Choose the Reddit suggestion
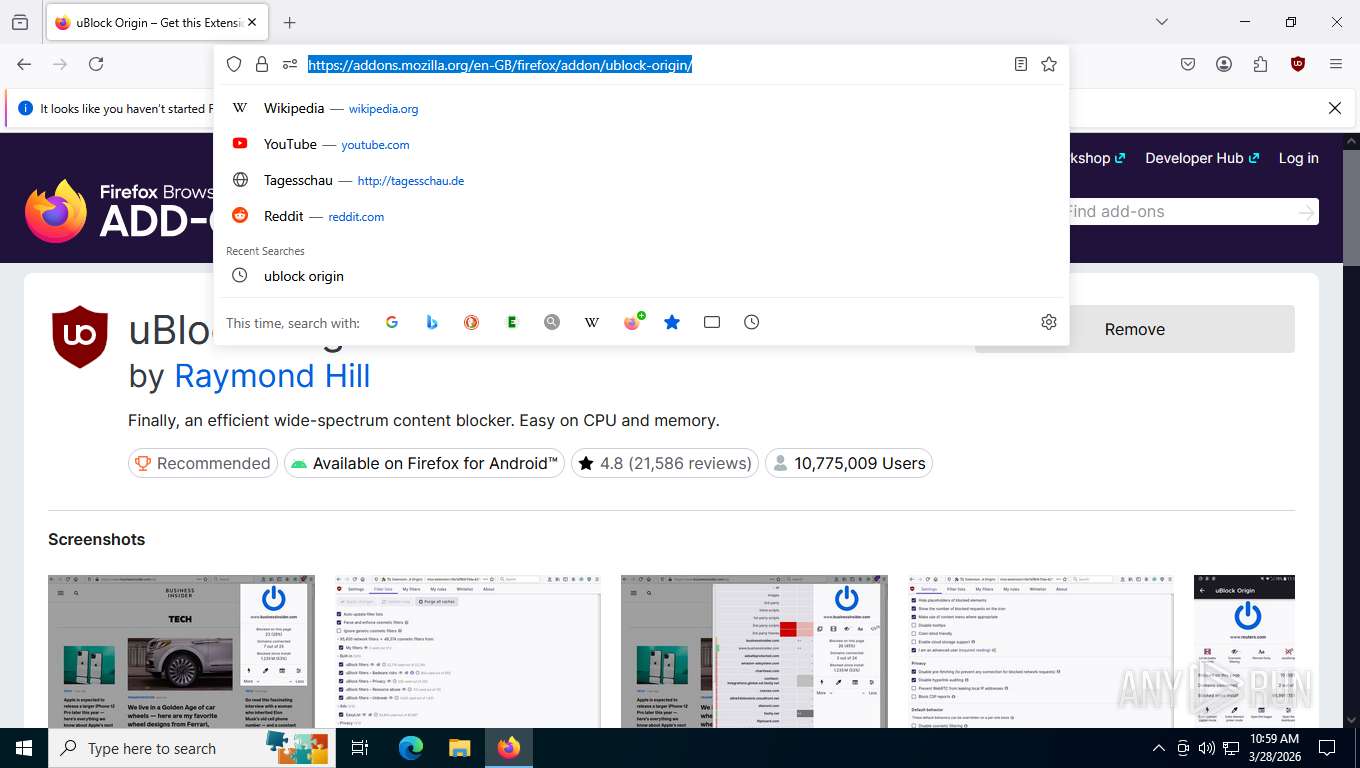The width and height of the screenshot is (1360, 768). 641,216
